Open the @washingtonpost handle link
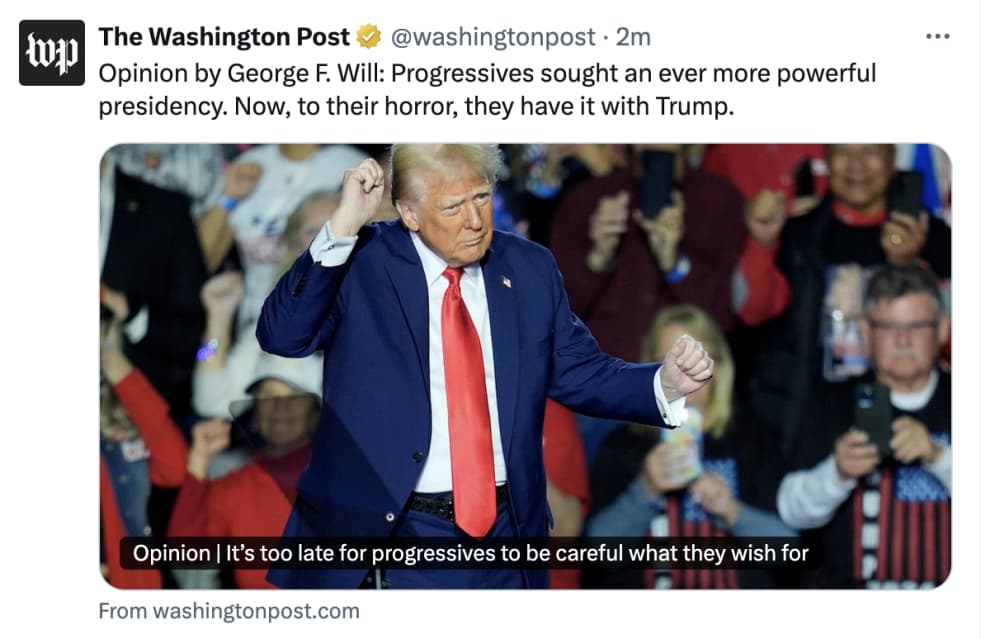 pos(492,37)
